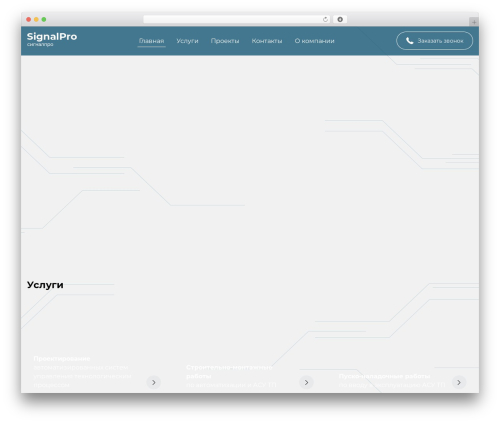Navigate to Контакты
Screen dimensions: 500x423
click(267, 41)
